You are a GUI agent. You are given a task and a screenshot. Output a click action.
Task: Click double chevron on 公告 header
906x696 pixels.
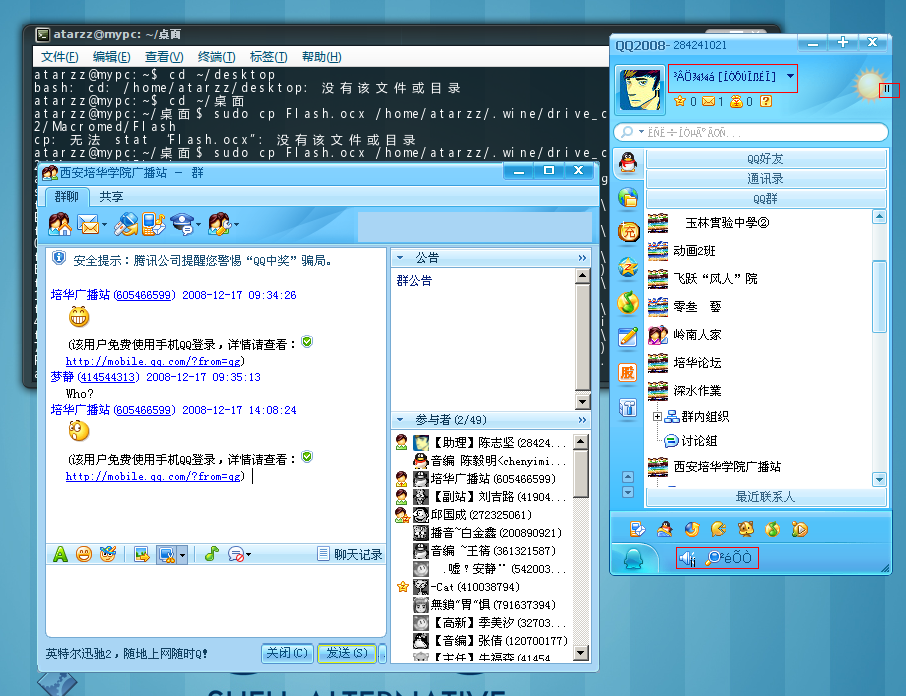582,258
